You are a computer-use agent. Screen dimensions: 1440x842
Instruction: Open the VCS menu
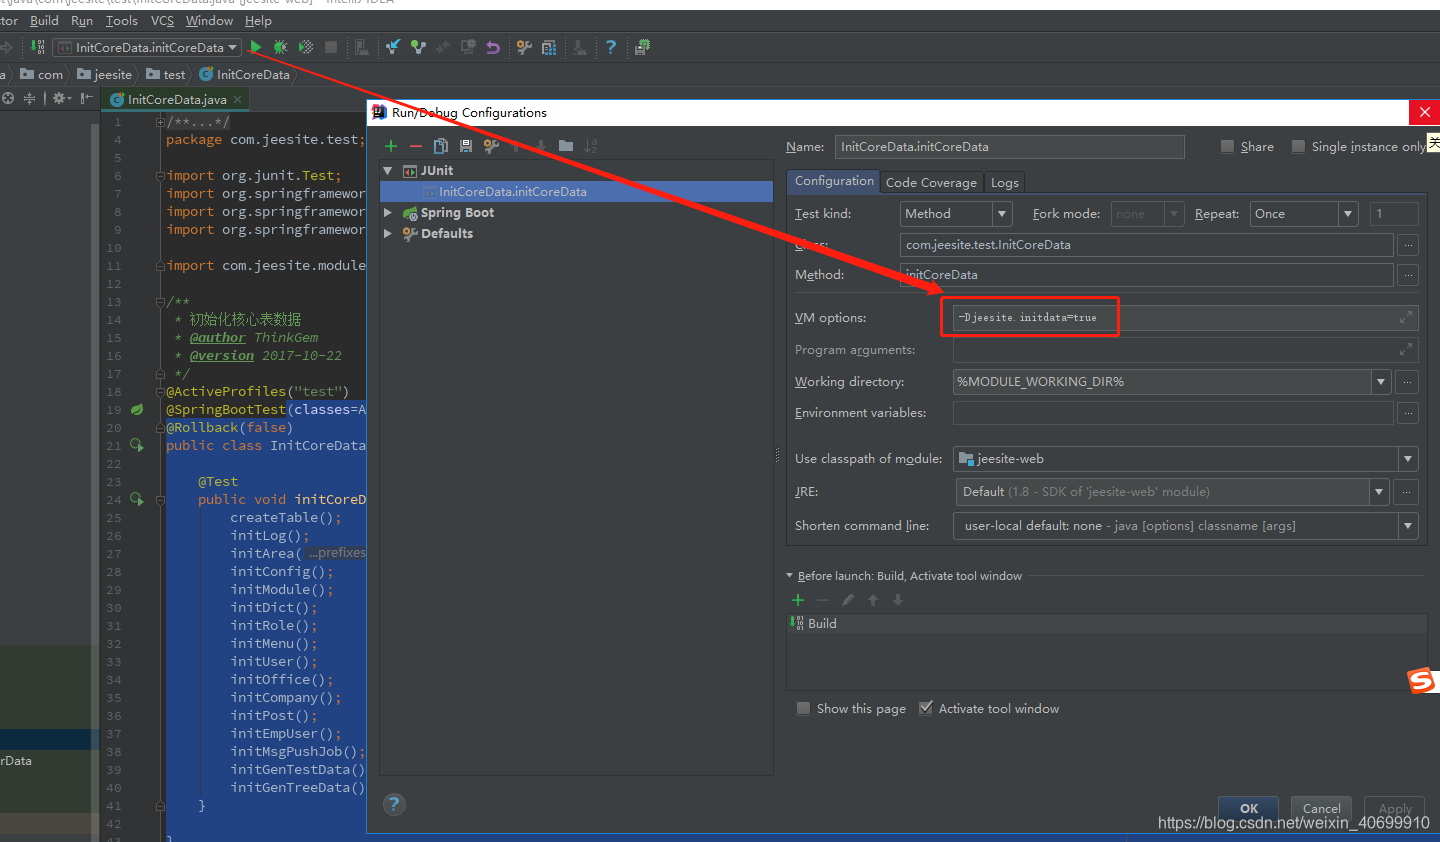(x=162, y=20)
